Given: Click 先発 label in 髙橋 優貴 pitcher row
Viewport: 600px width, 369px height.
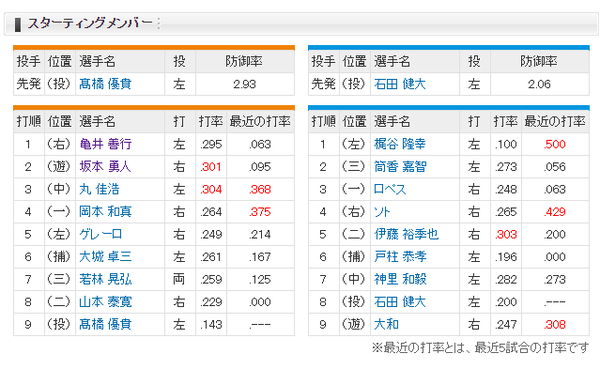Looking at the screenshot, I should tap(29, 84).
